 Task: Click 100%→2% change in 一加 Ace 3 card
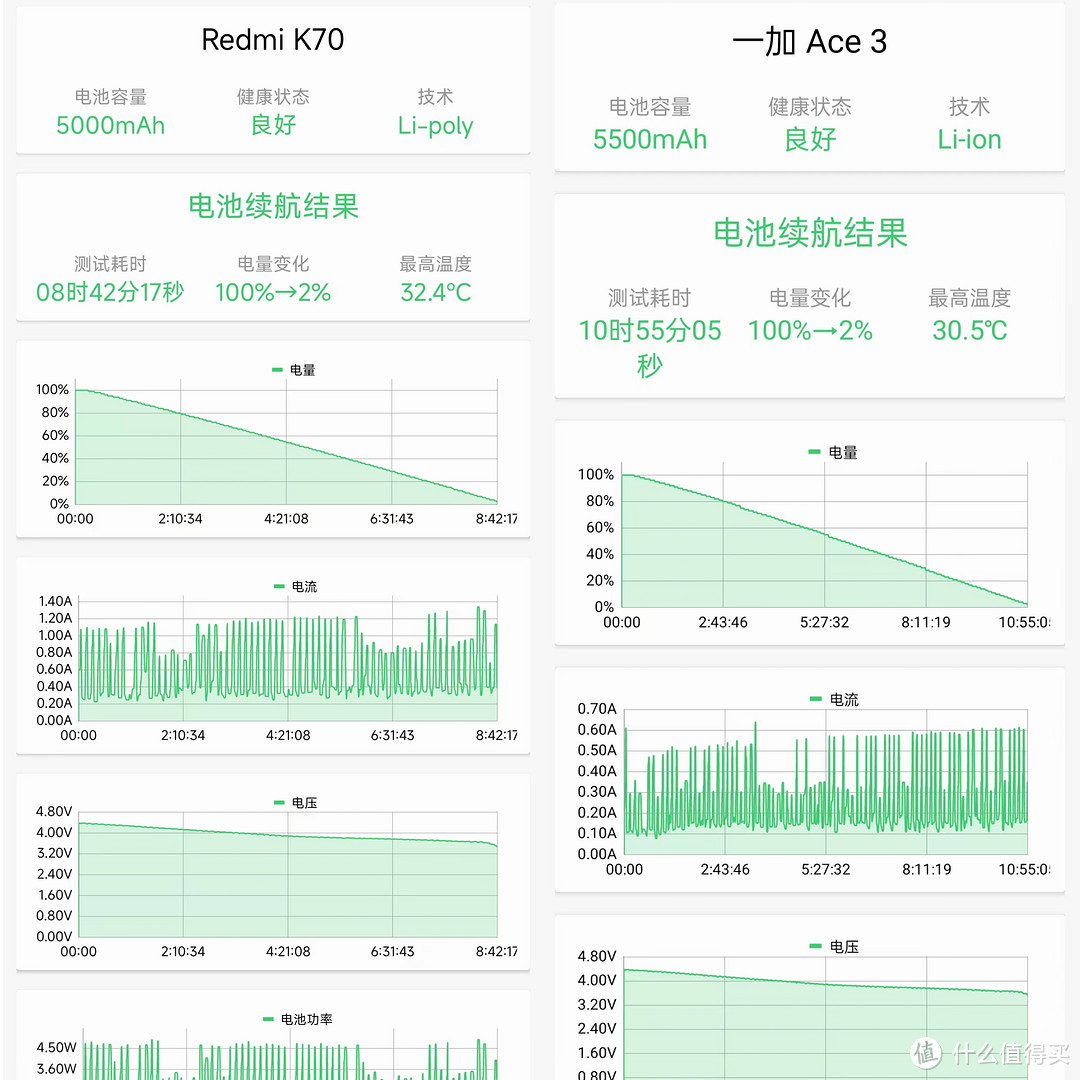[810, 331]
